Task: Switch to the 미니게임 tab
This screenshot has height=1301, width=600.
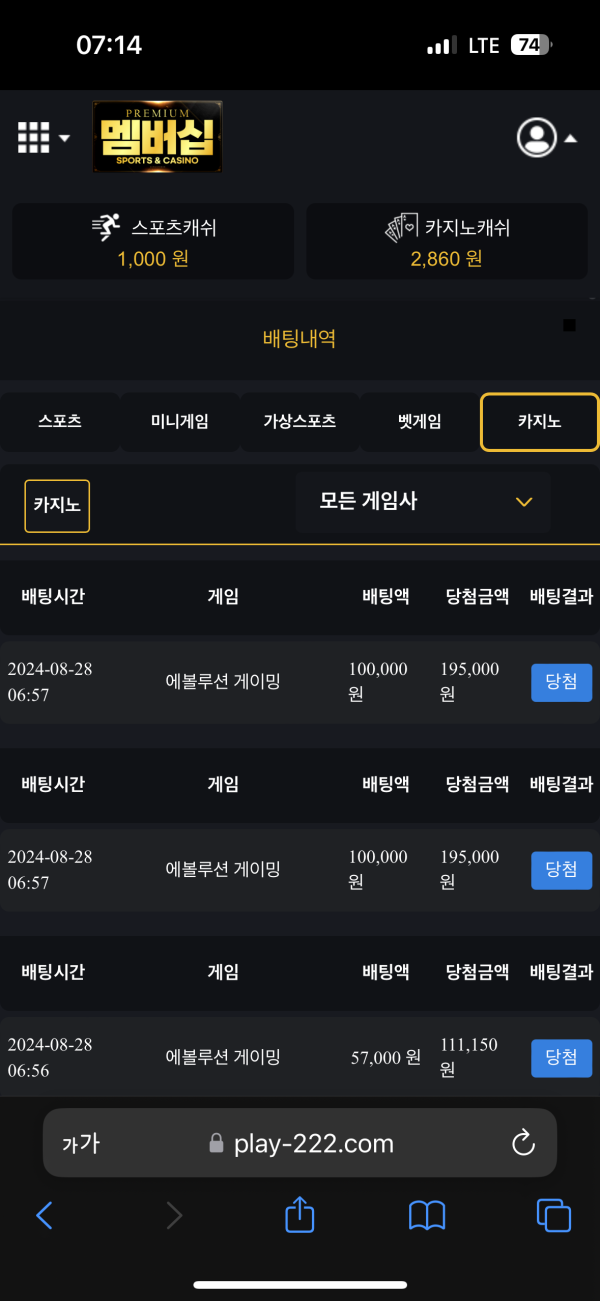Action: coord(180,422)
